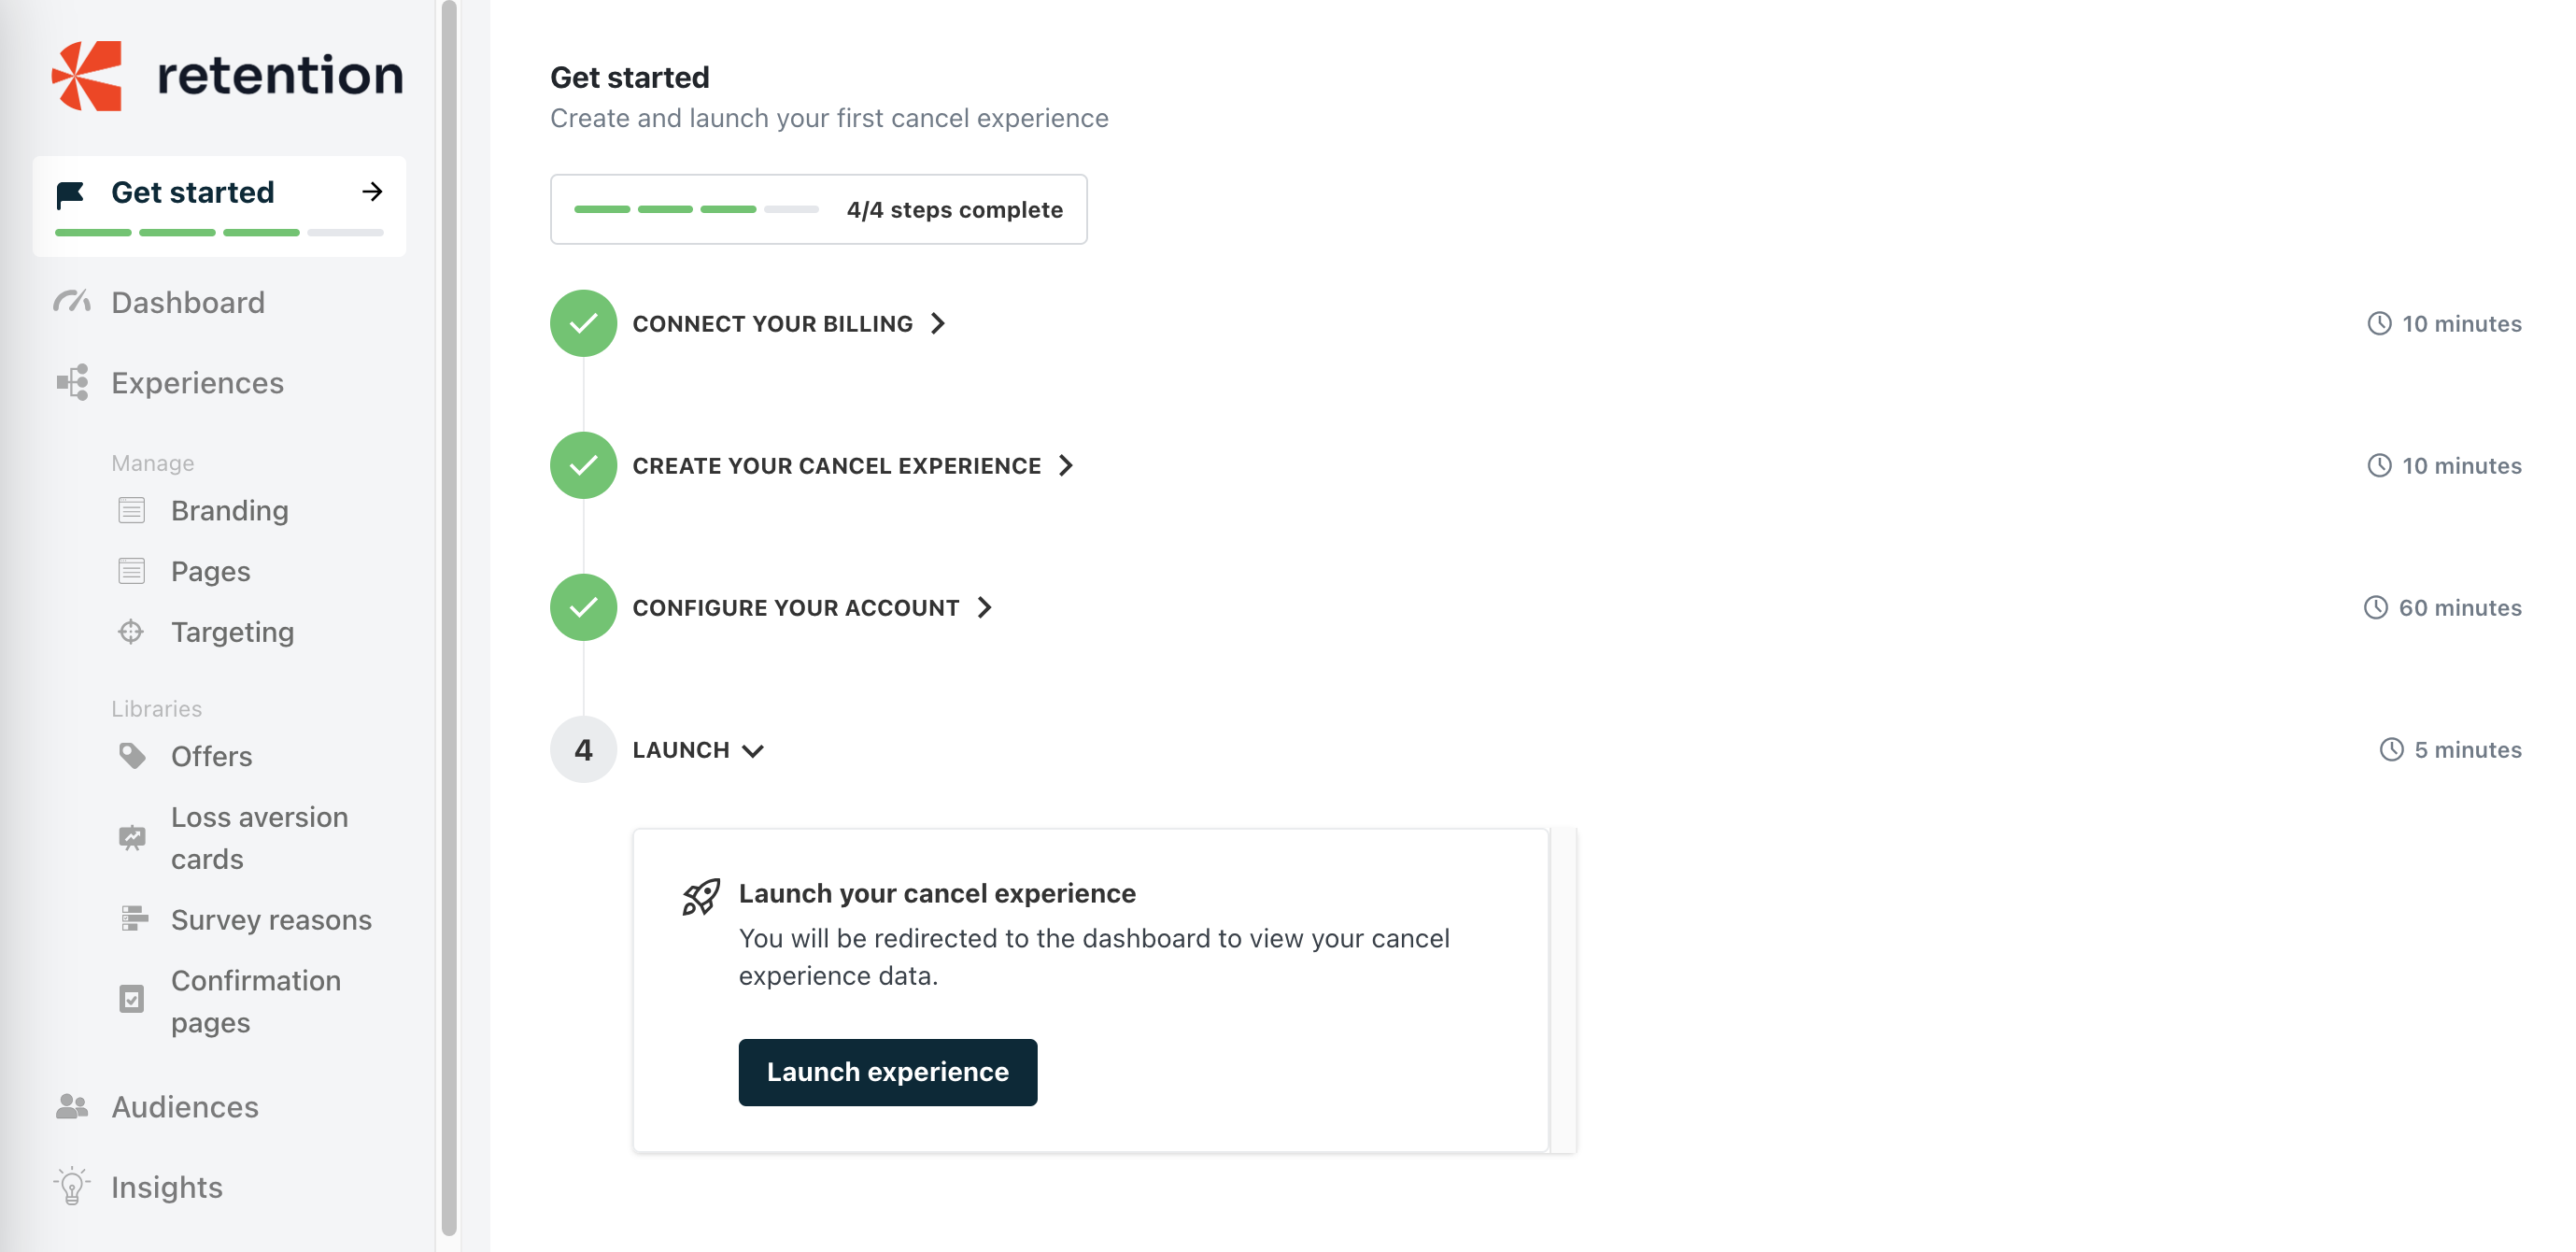Expand the Connect Your Billing chevron

tap(938, 323)
